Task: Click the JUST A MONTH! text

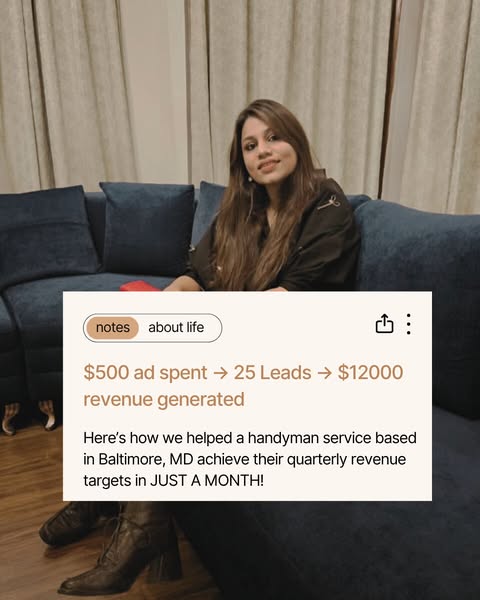Action: (207, 480)
